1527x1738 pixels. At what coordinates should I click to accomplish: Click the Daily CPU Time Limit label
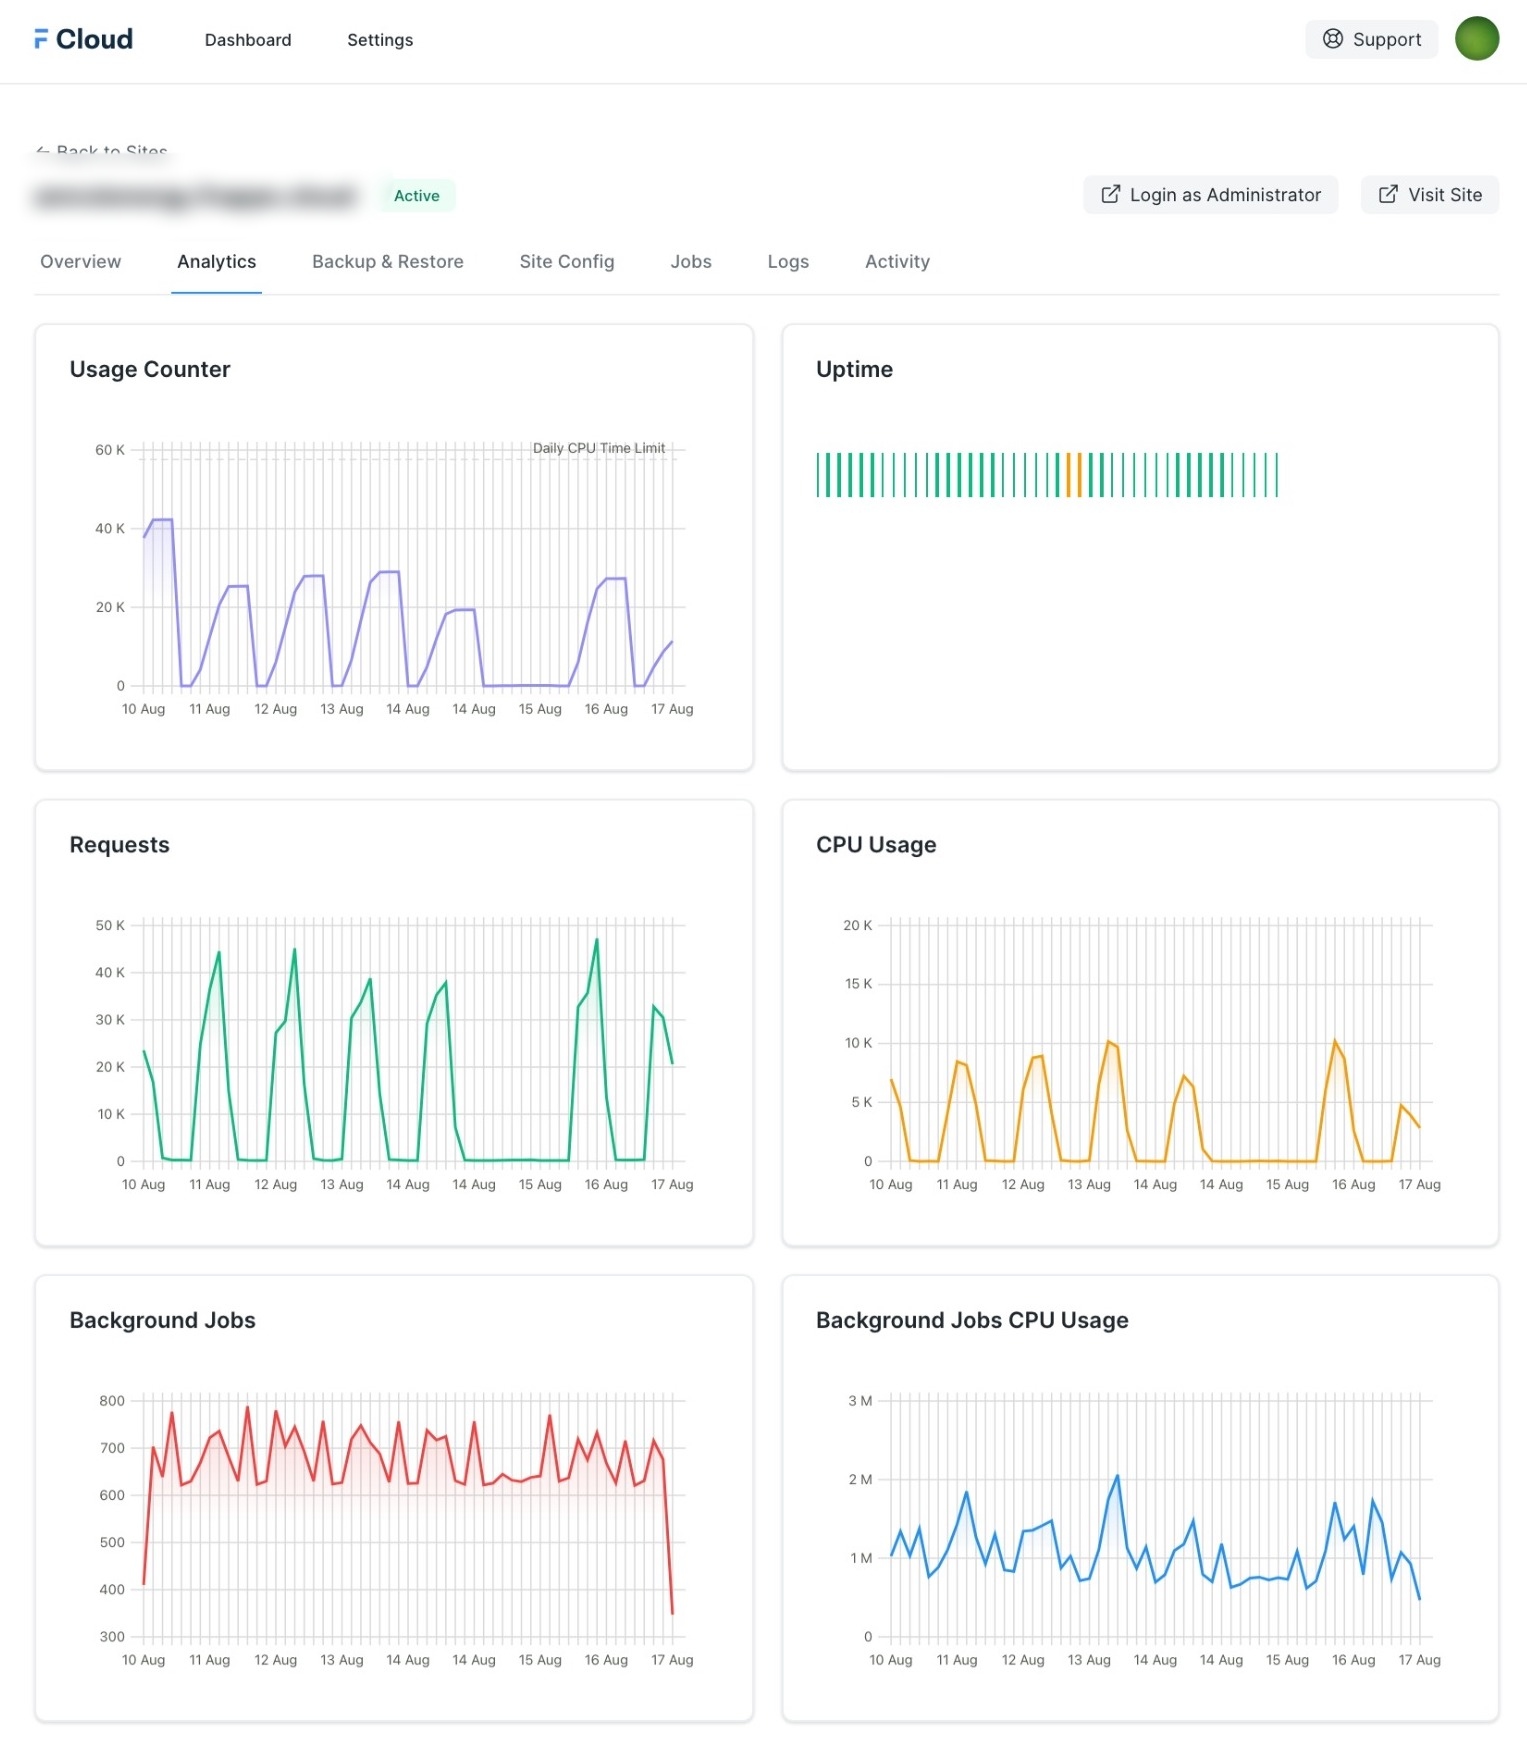click(x=598, y=448)
